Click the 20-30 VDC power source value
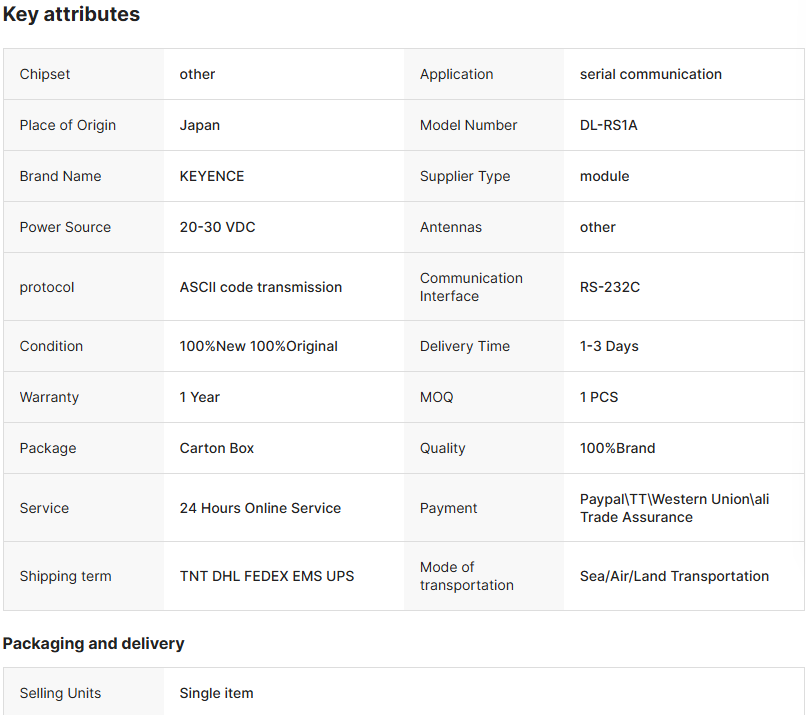Screen dimensions: 806x715 [x=217, y=227]
